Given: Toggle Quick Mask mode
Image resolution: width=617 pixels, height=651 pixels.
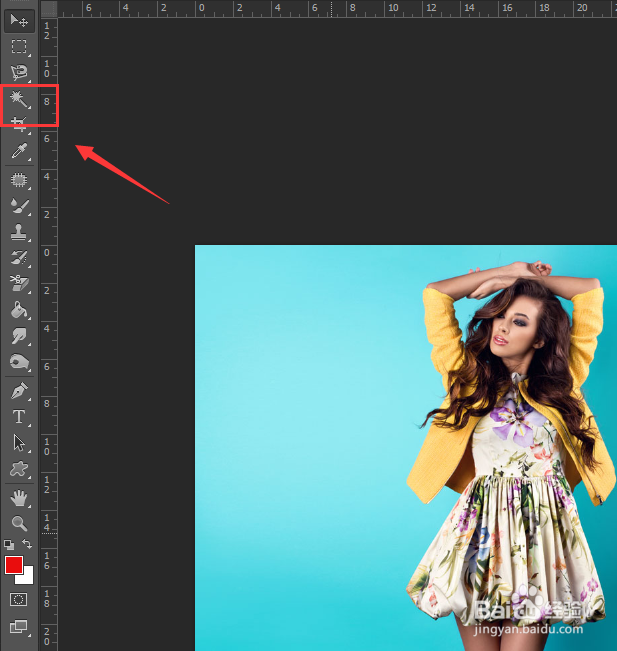Looking at the screenshot, I should click(19, 600).
